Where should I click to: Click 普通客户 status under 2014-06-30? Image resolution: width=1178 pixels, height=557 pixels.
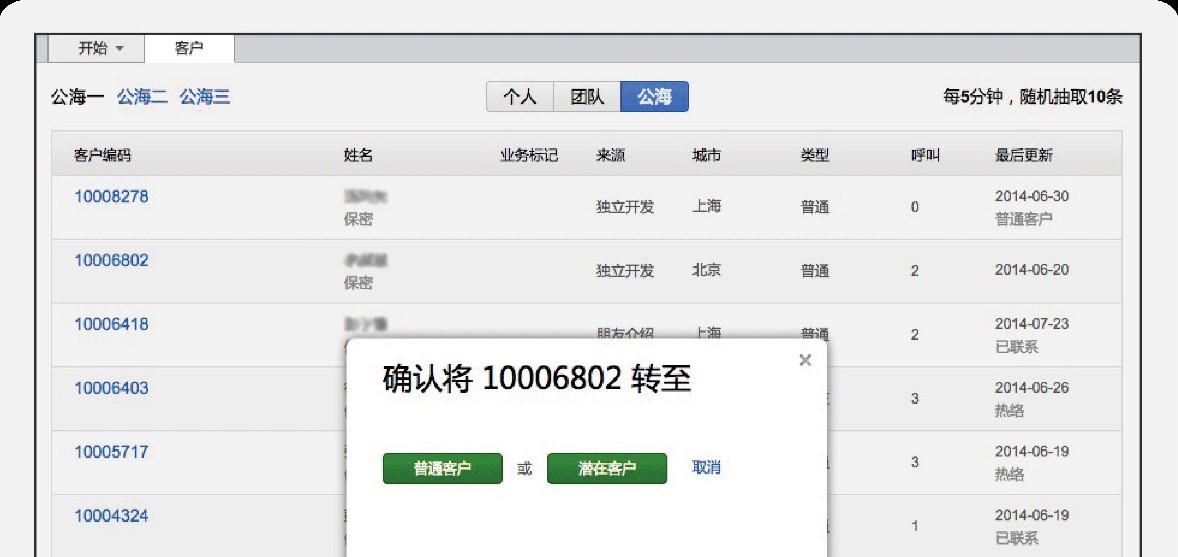click(x=1024, y=219)
